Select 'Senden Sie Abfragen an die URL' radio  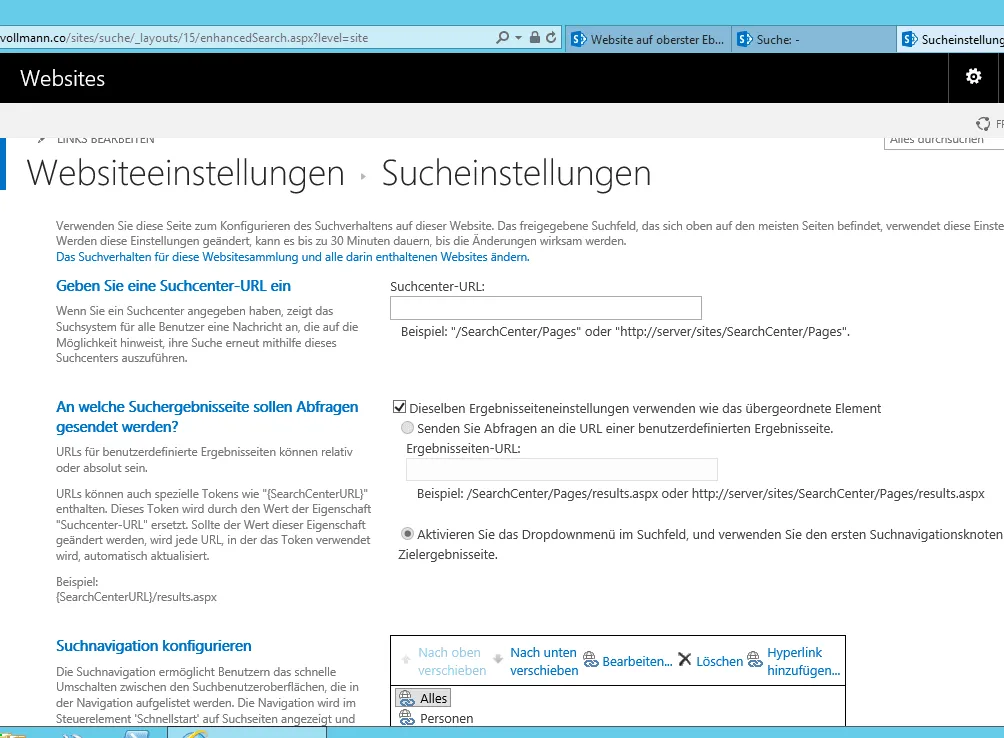(407, 428)
